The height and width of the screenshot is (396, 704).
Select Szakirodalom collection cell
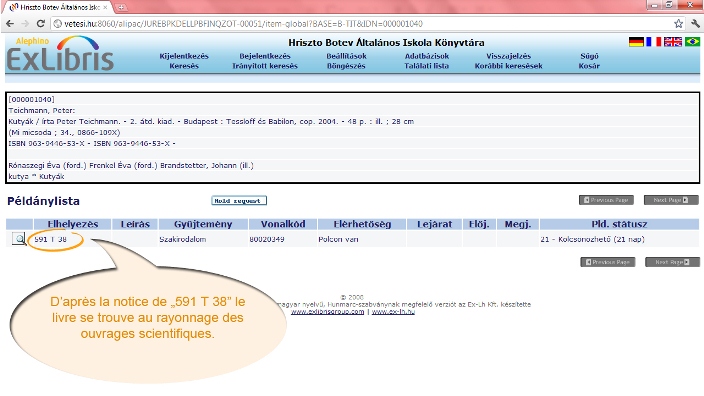click(183, 239)
